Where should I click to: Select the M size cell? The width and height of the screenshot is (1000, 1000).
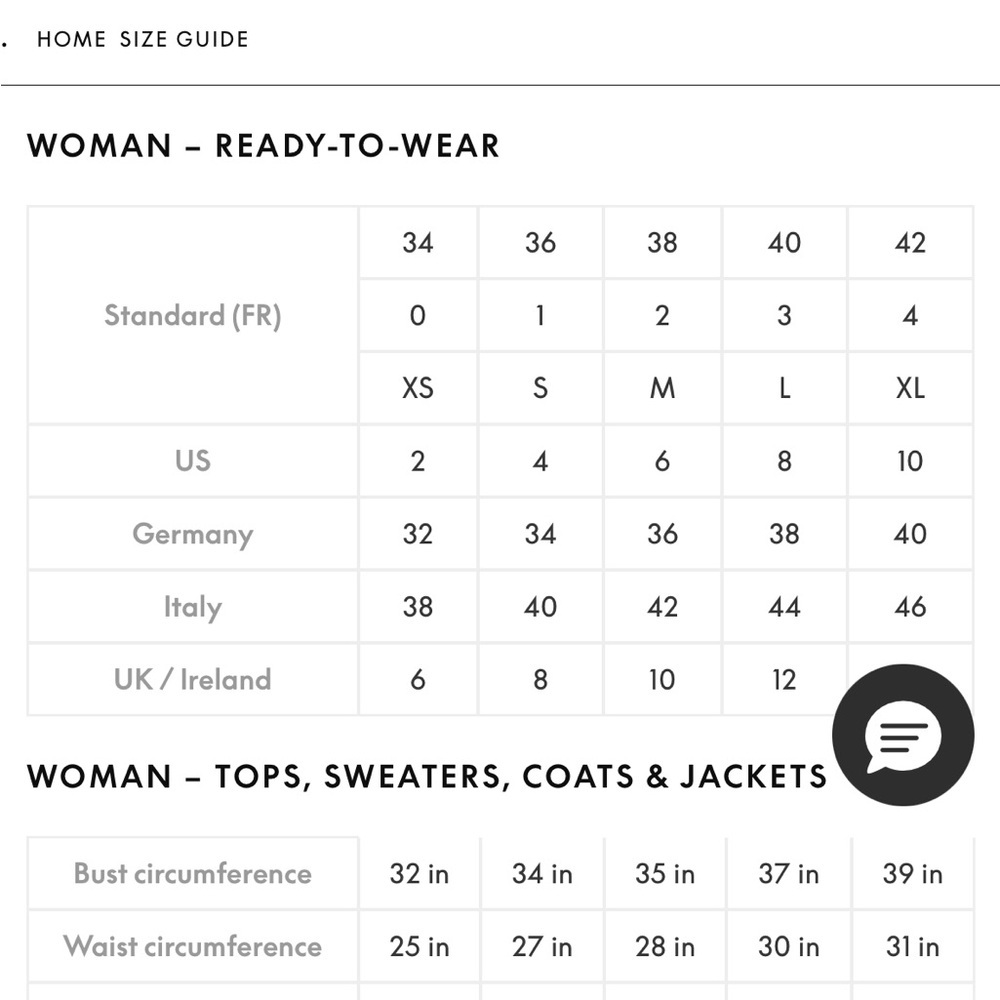coord(662,388)
